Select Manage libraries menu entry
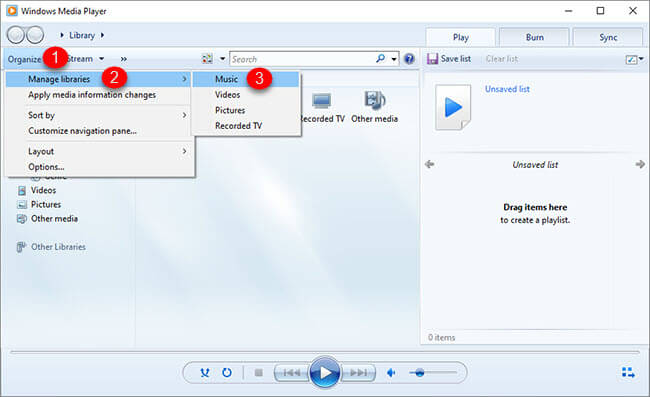Image resolution: width=650 pixels, height=397 pixels. coord(99,79)
